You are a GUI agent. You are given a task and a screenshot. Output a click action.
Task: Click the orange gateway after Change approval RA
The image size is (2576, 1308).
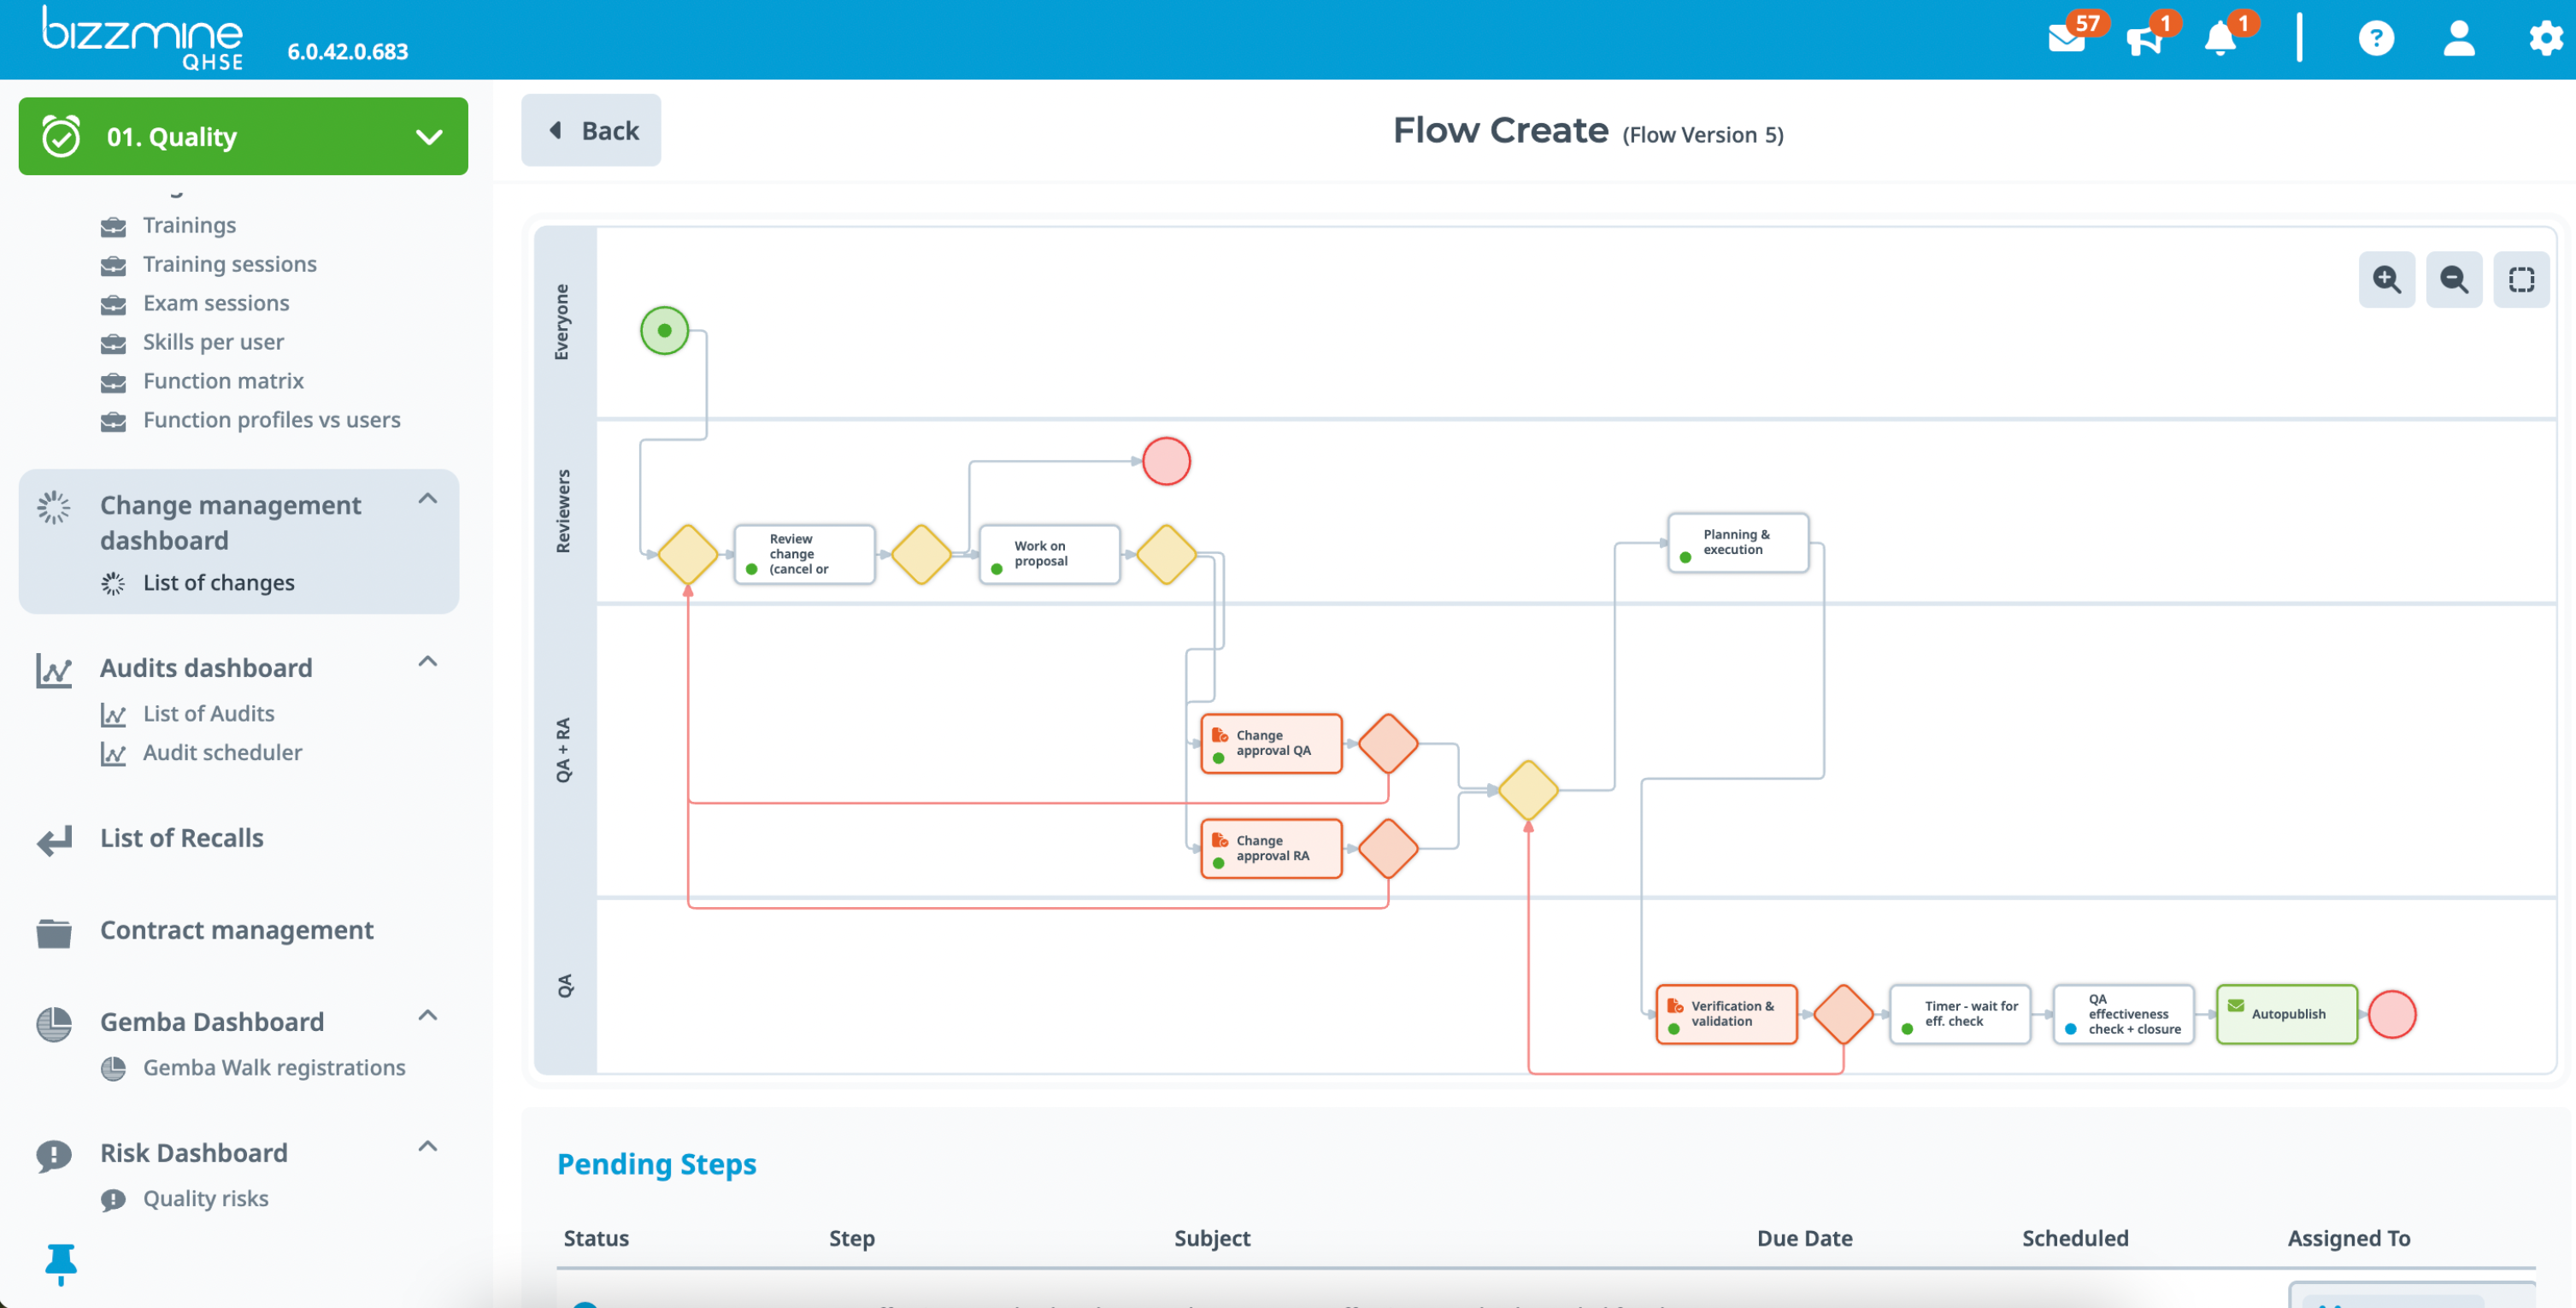[x=1388, y=848]
